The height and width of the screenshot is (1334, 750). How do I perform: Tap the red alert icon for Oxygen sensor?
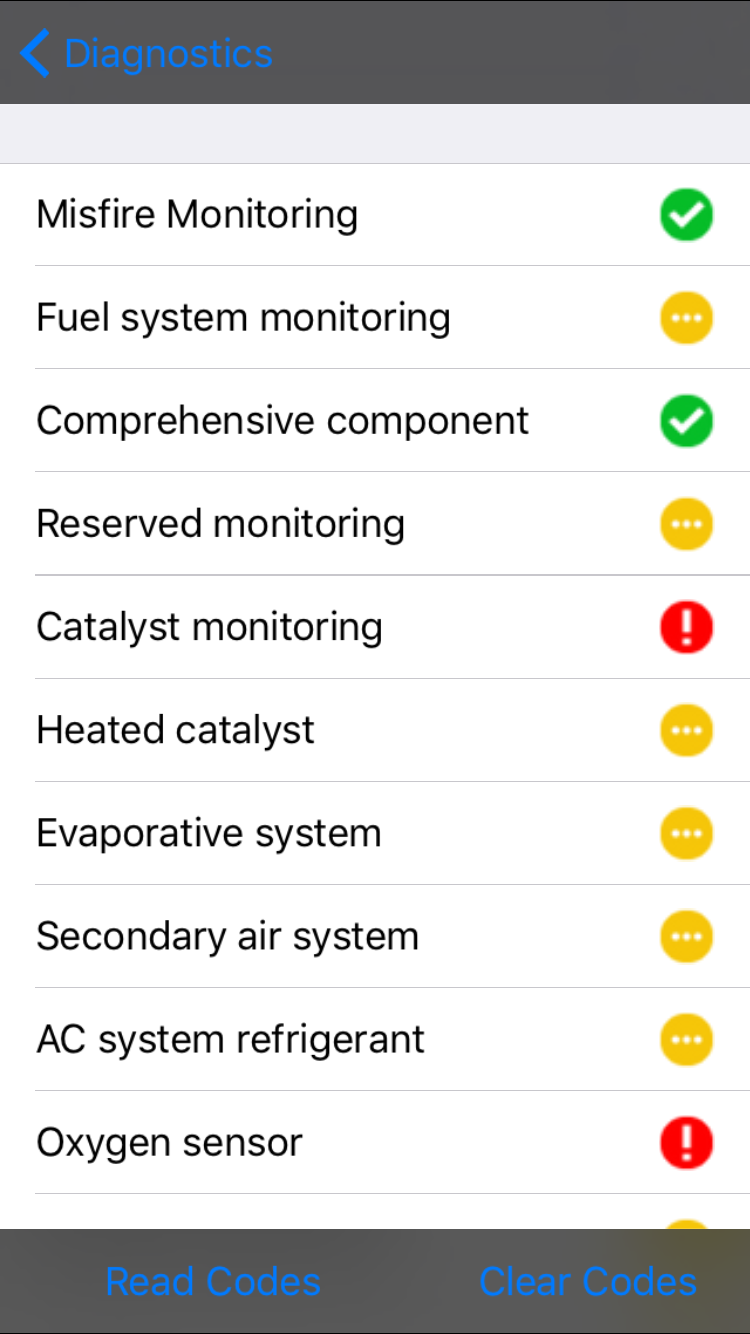(686, 1142)
